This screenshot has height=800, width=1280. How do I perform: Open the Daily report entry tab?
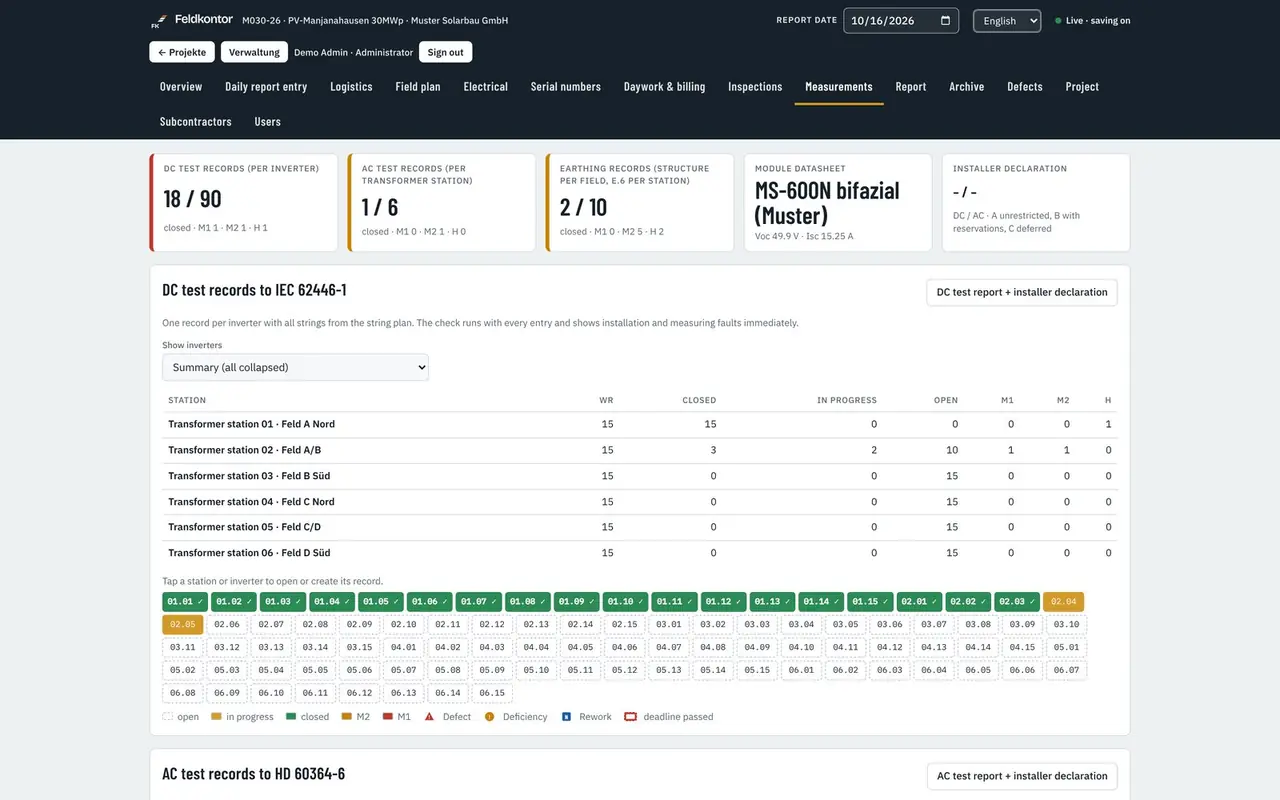pyautogui.click(x=266, y=87)
